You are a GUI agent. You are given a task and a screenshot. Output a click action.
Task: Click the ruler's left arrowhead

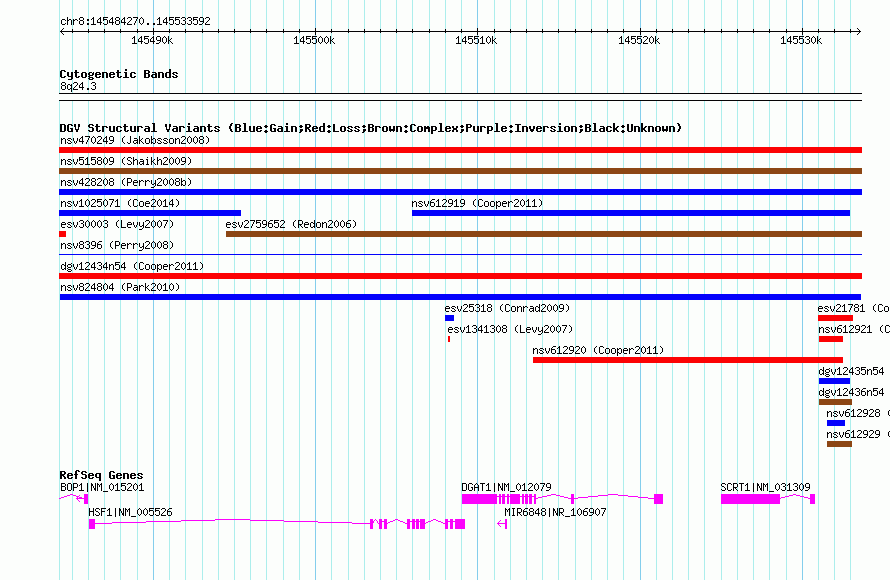pos(62,31)
